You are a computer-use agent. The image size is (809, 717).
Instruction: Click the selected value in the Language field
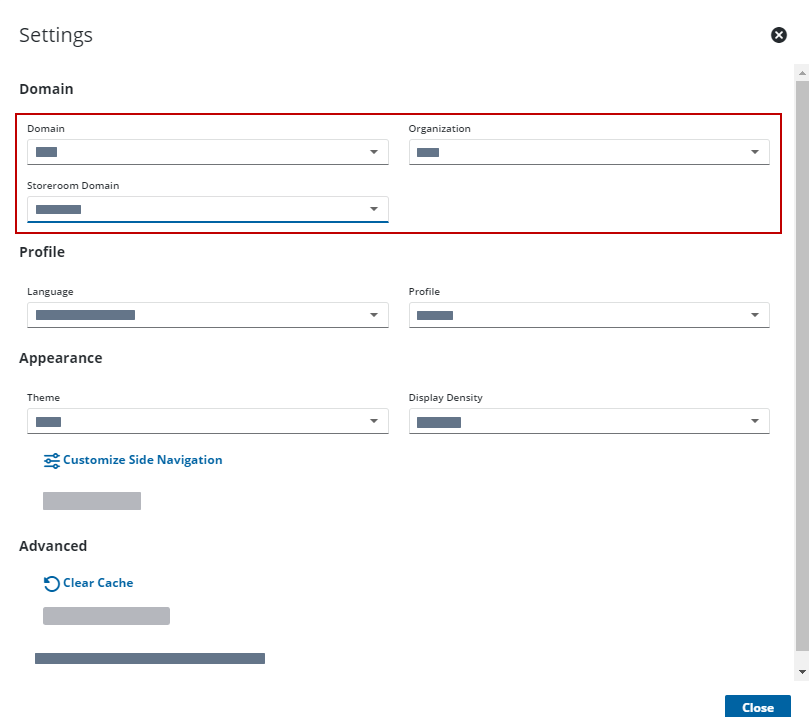coord(85,315)
